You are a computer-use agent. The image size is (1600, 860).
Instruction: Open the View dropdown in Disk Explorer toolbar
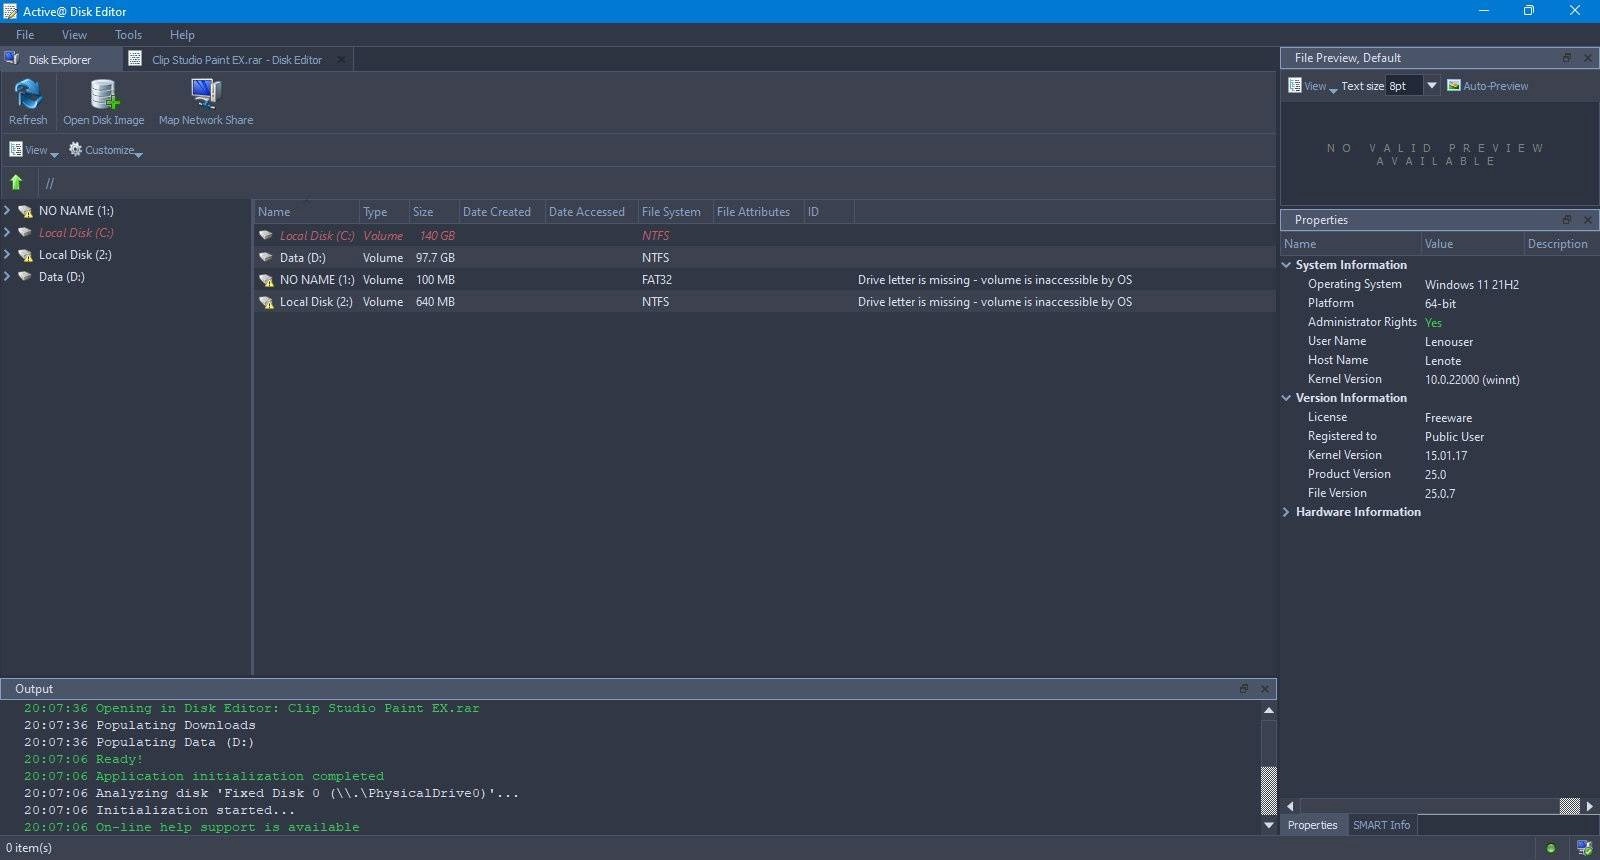point(34,150)
